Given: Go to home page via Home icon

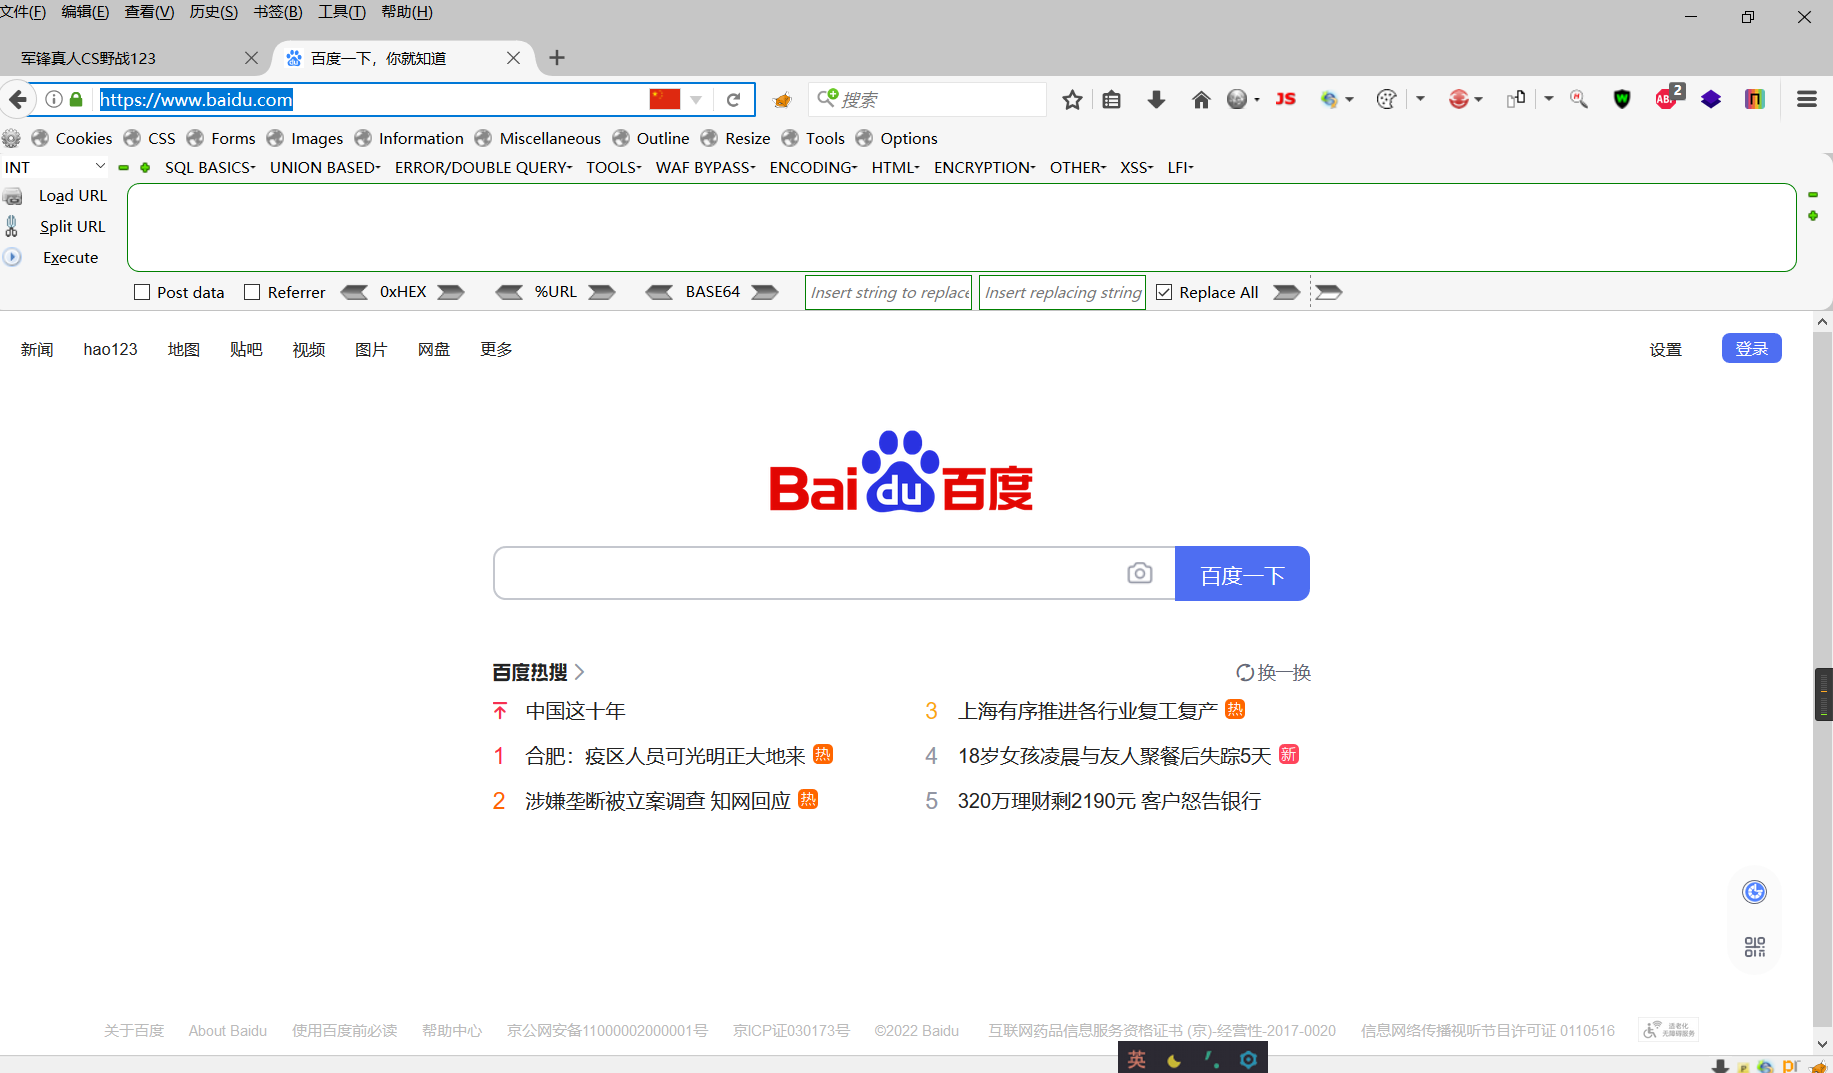Looking at the screenshot, I should point(1201,99).
